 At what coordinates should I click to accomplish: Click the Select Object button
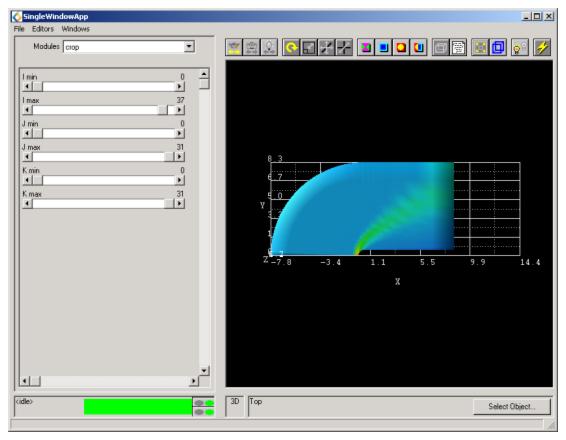(512, 406)
